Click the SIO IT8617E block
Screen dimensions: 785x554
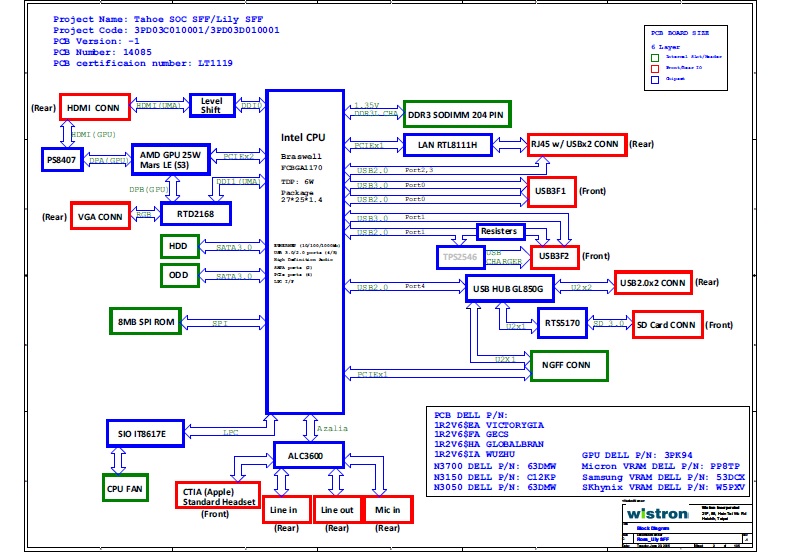[x=145, y=433]
